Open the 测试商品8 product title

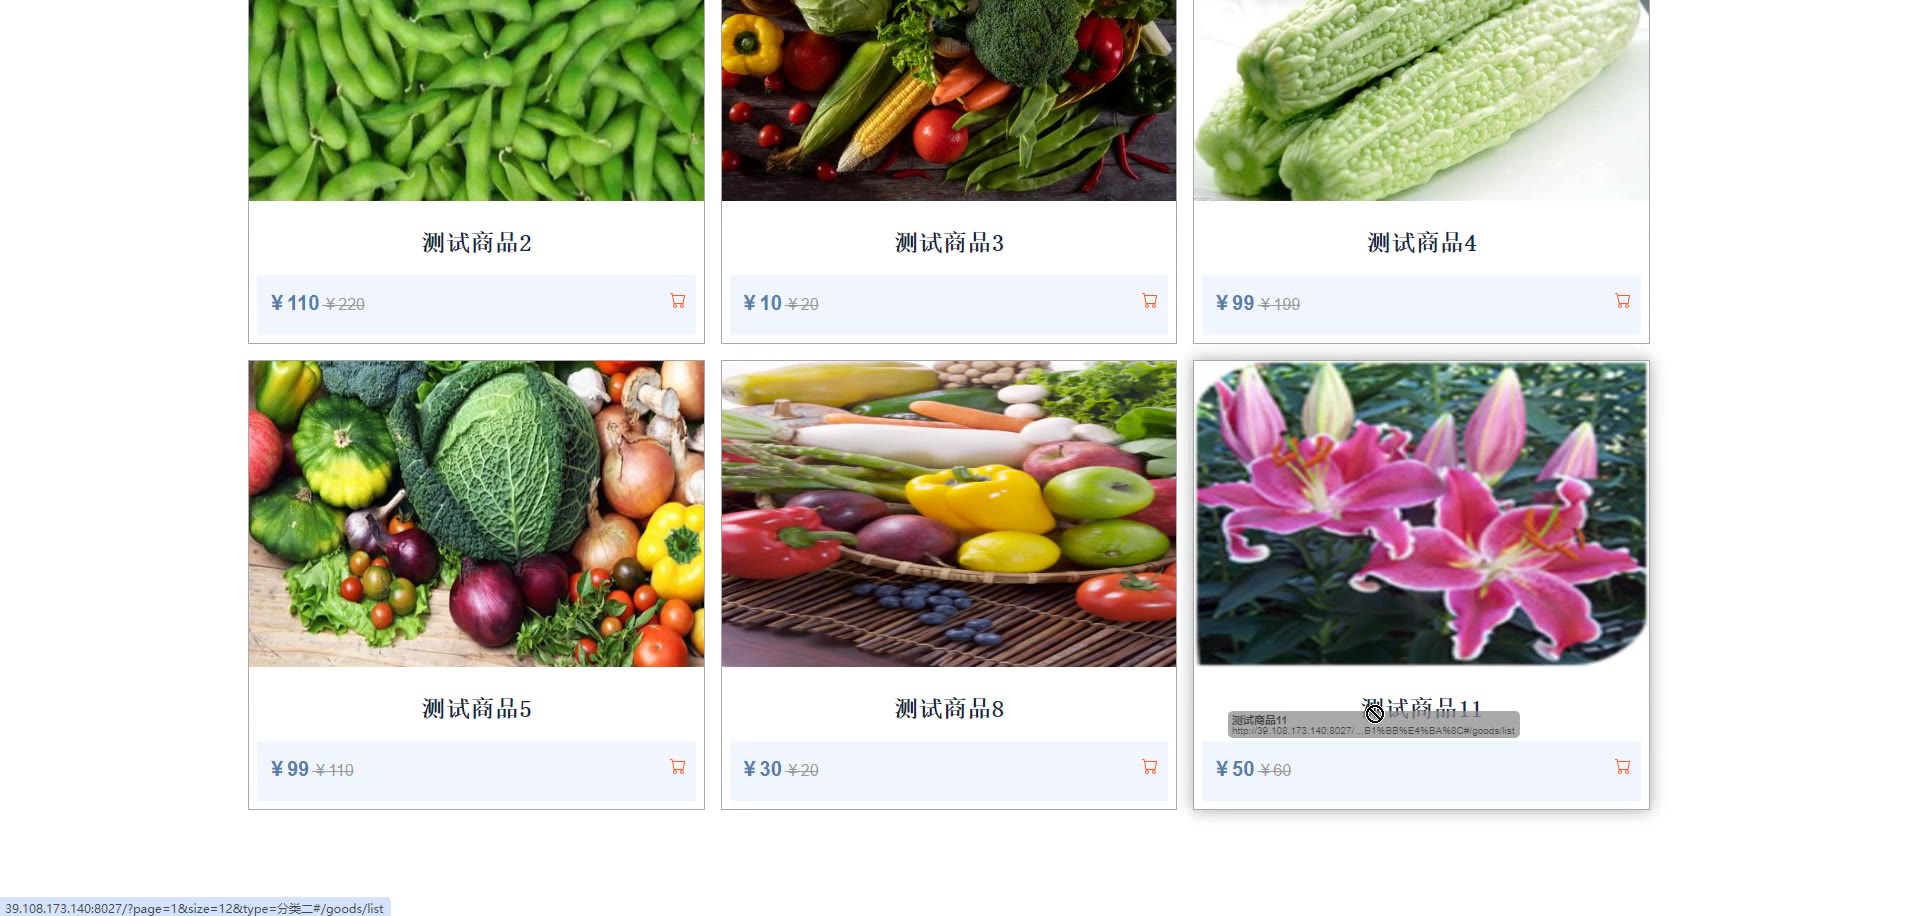click(x=949, y=709)
